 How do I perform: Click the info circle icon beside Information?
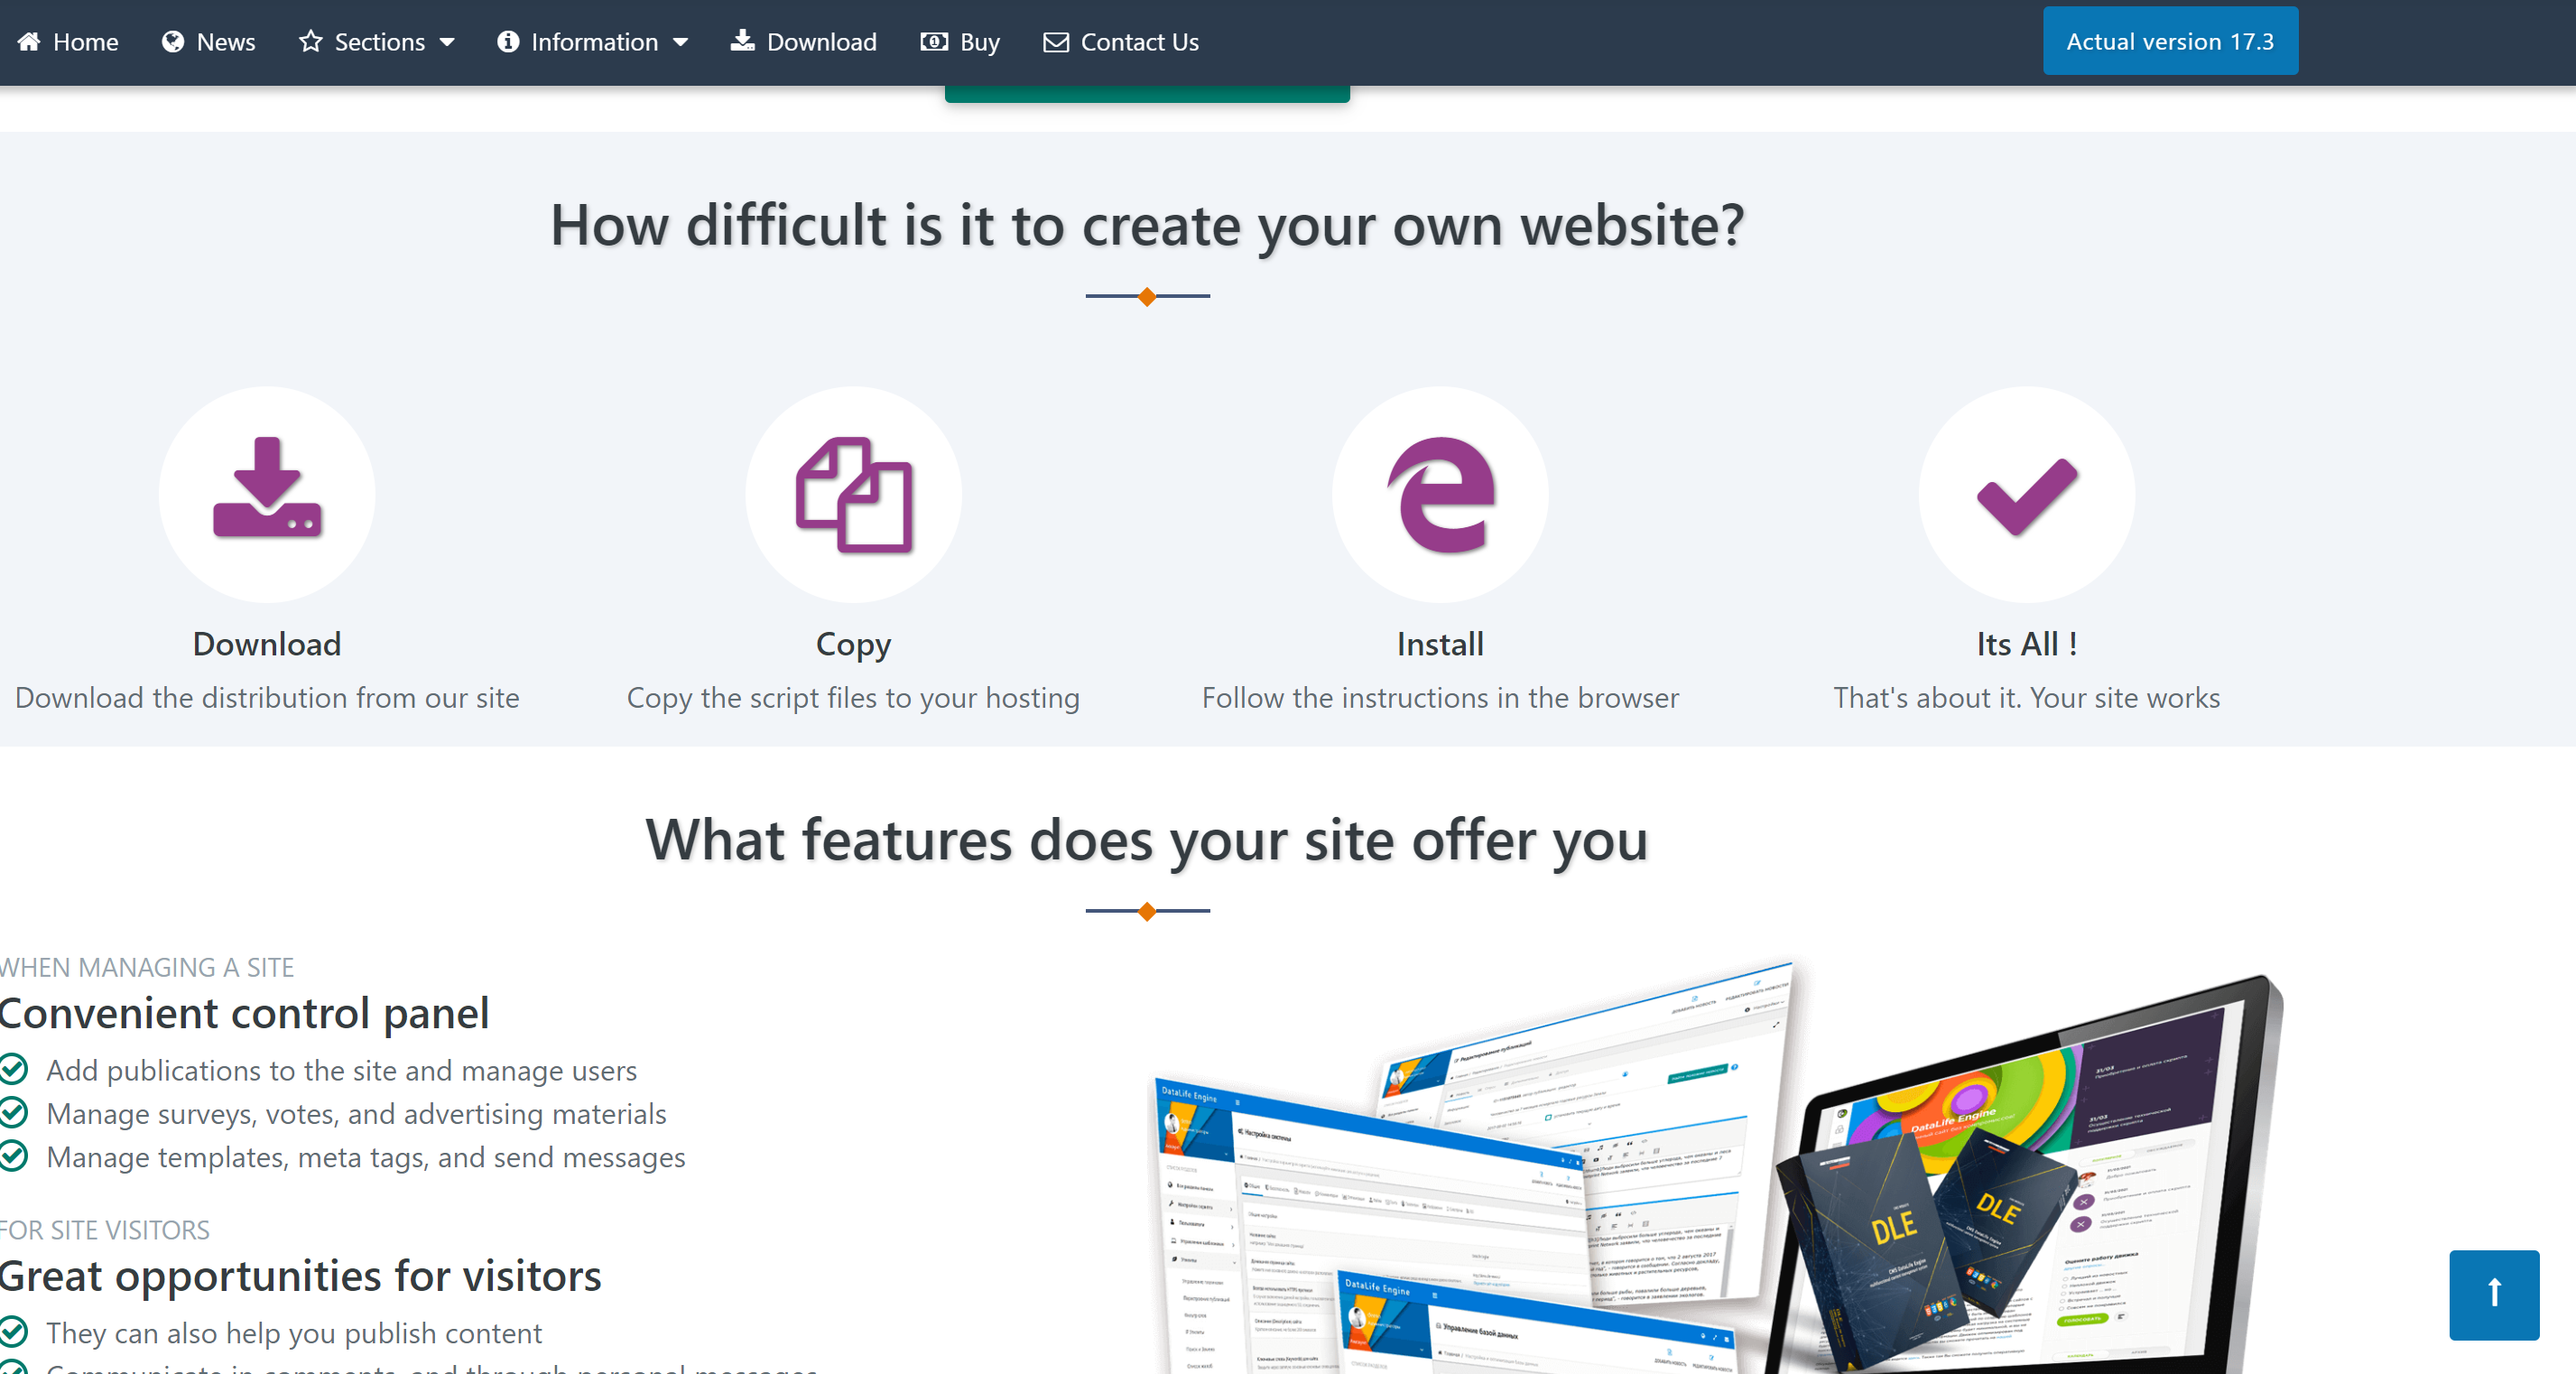[x=508, y=41]
